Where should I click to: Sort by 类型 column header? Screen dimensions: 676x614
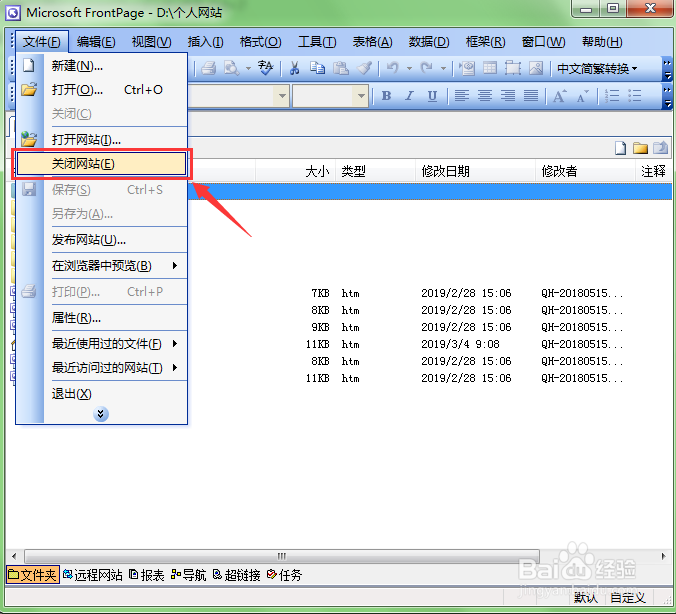(376, 171)
